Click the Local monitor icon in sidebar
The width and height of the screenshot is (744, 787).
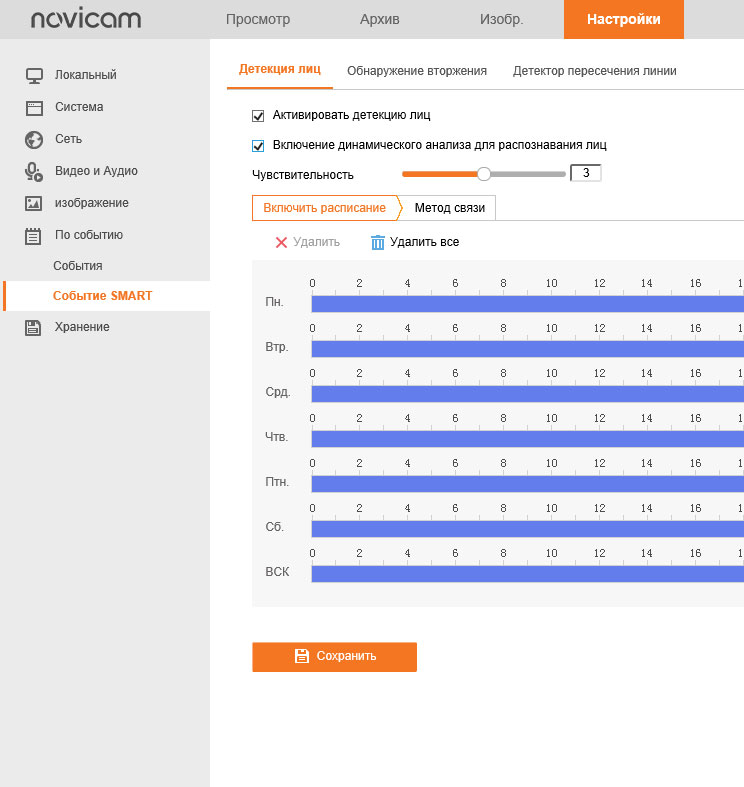[x=34, y=75]
